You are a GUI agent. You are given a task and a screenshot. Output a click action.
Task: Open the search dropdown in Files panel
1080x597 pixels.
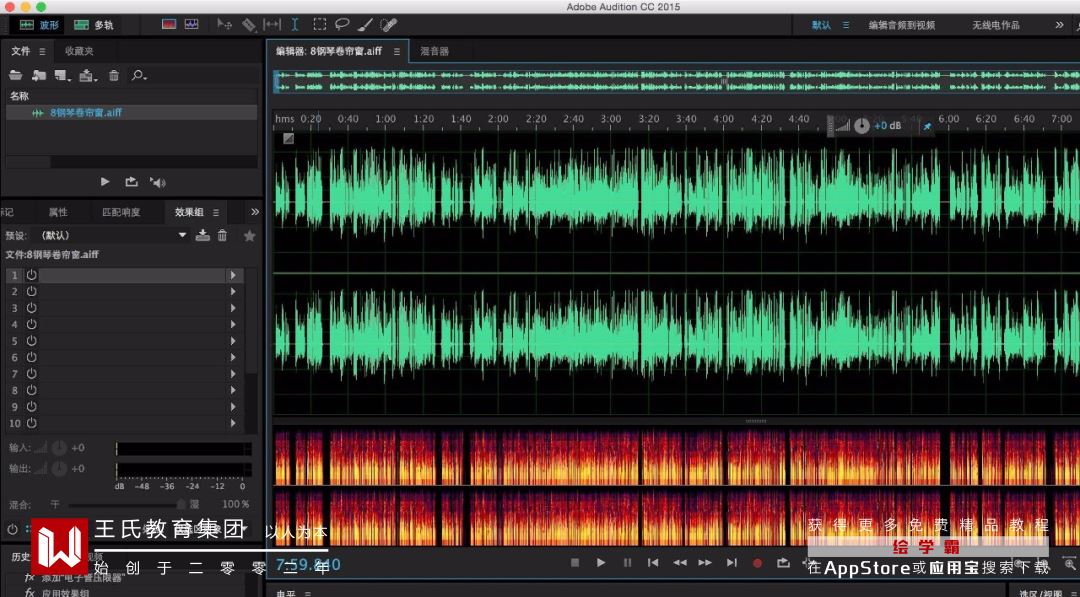[139, 75]
